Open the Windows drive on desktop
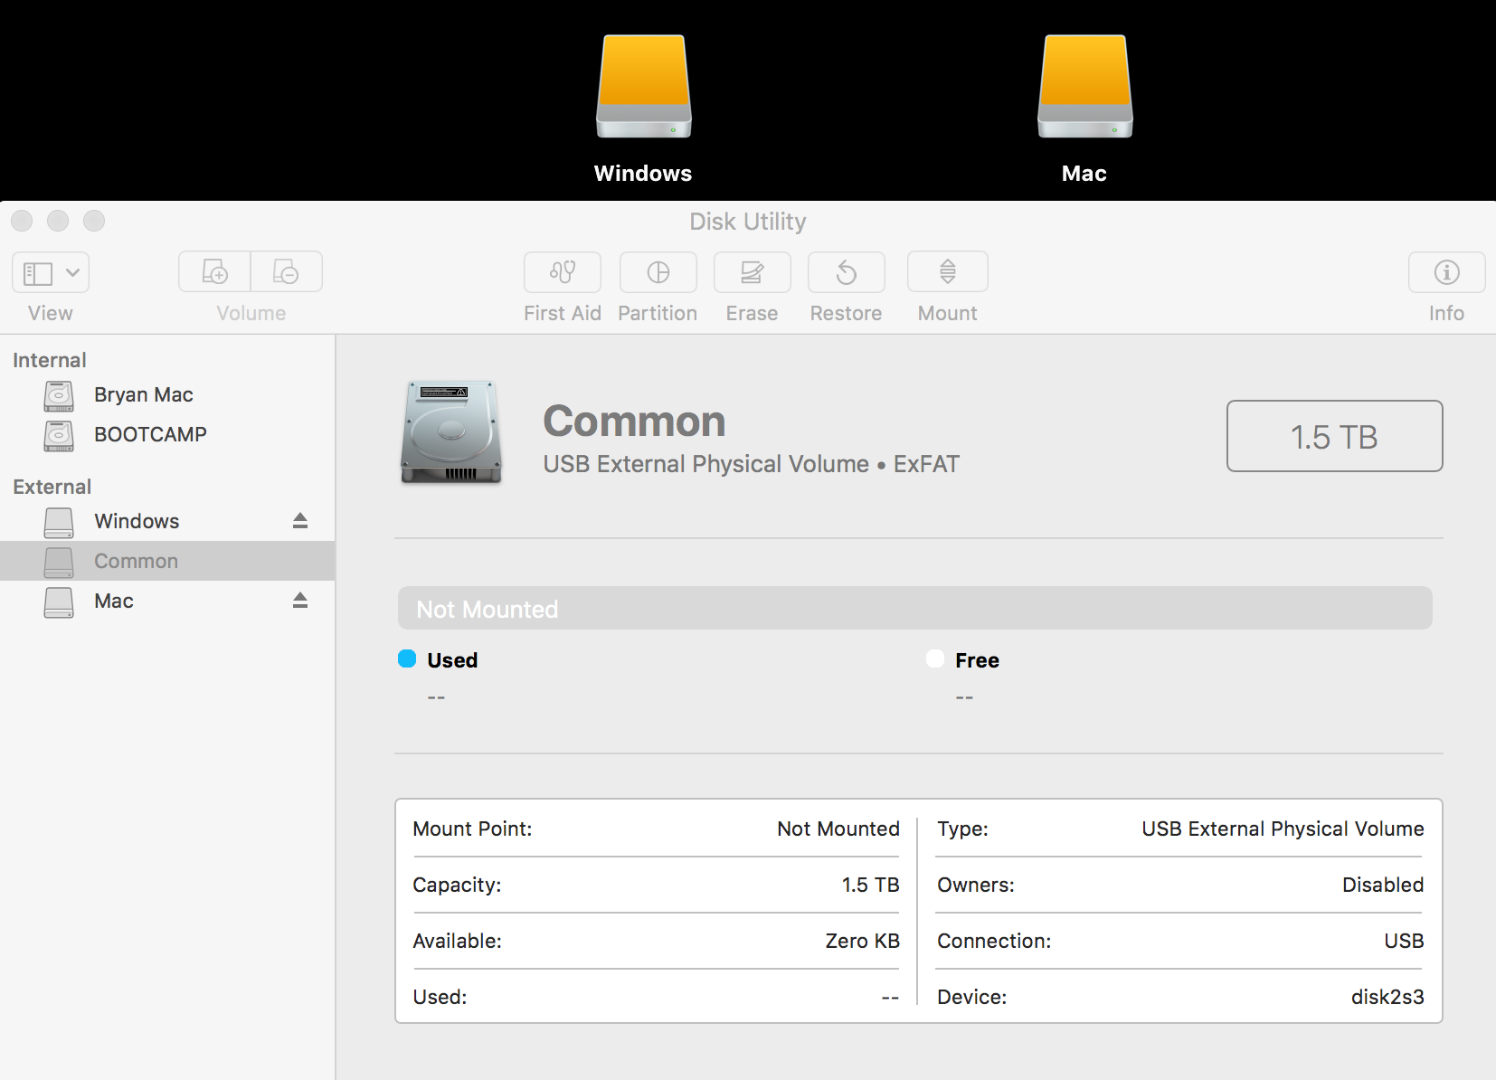This screenshot has width=1496, height=1080. pos(643,90)
